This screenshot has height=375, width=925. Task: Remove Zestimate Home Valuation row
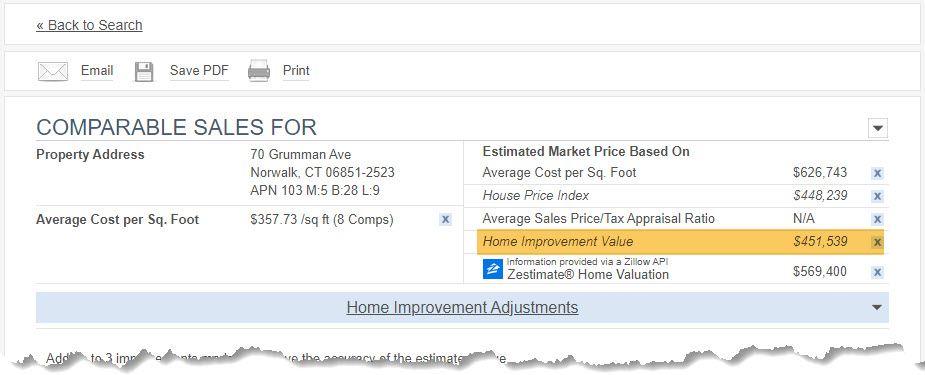[877, 272]
